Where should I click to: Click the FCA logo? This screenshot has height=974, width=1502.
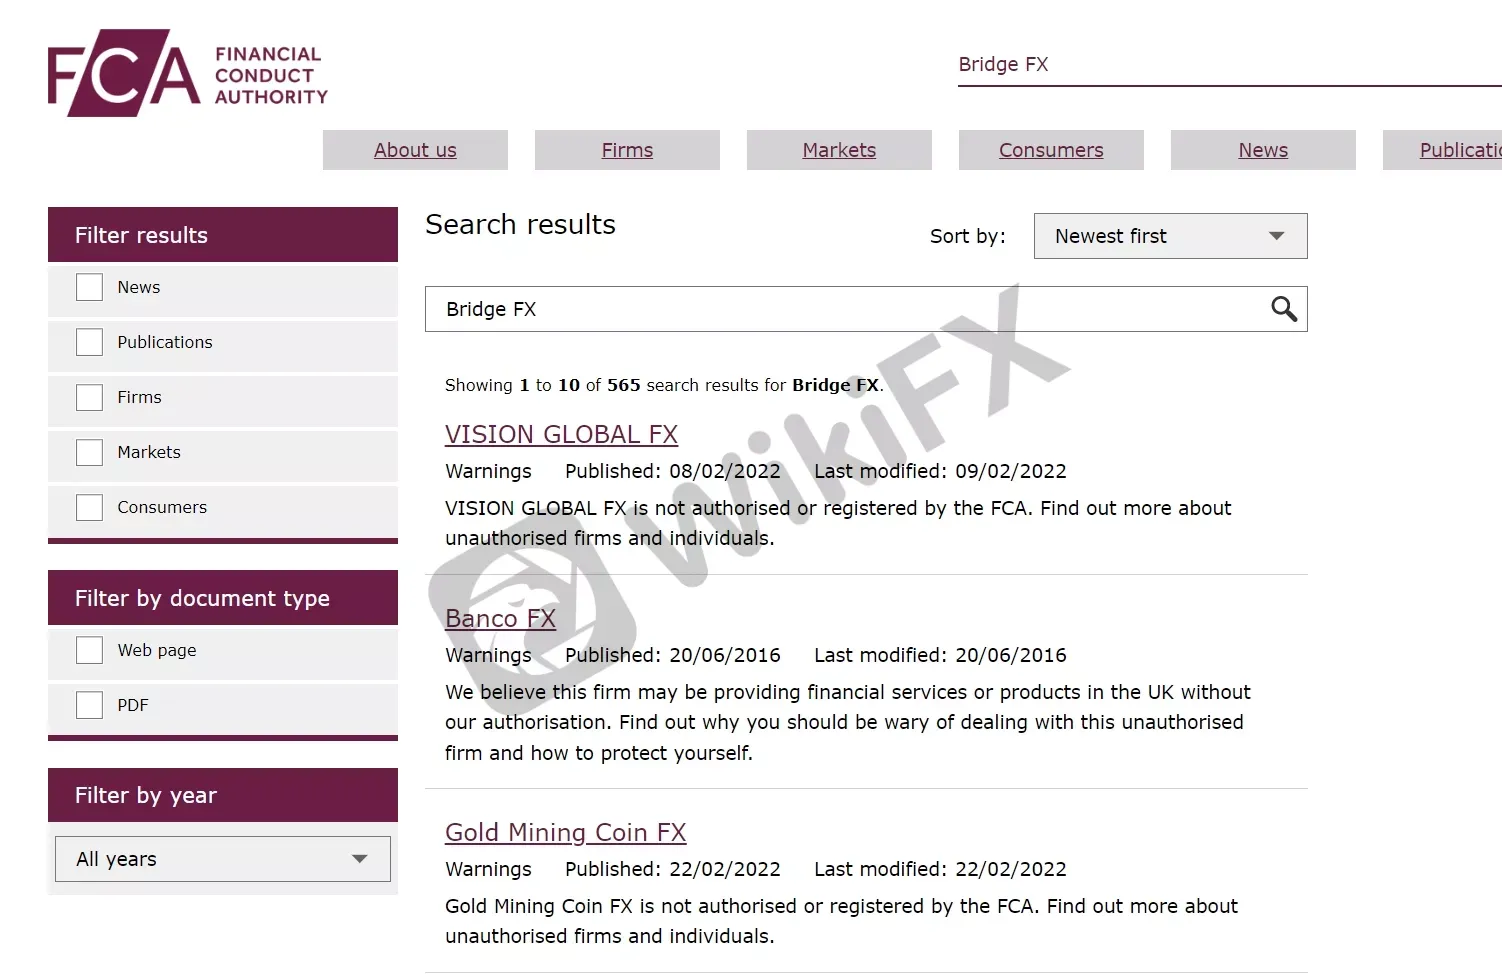tap(188, 73)
